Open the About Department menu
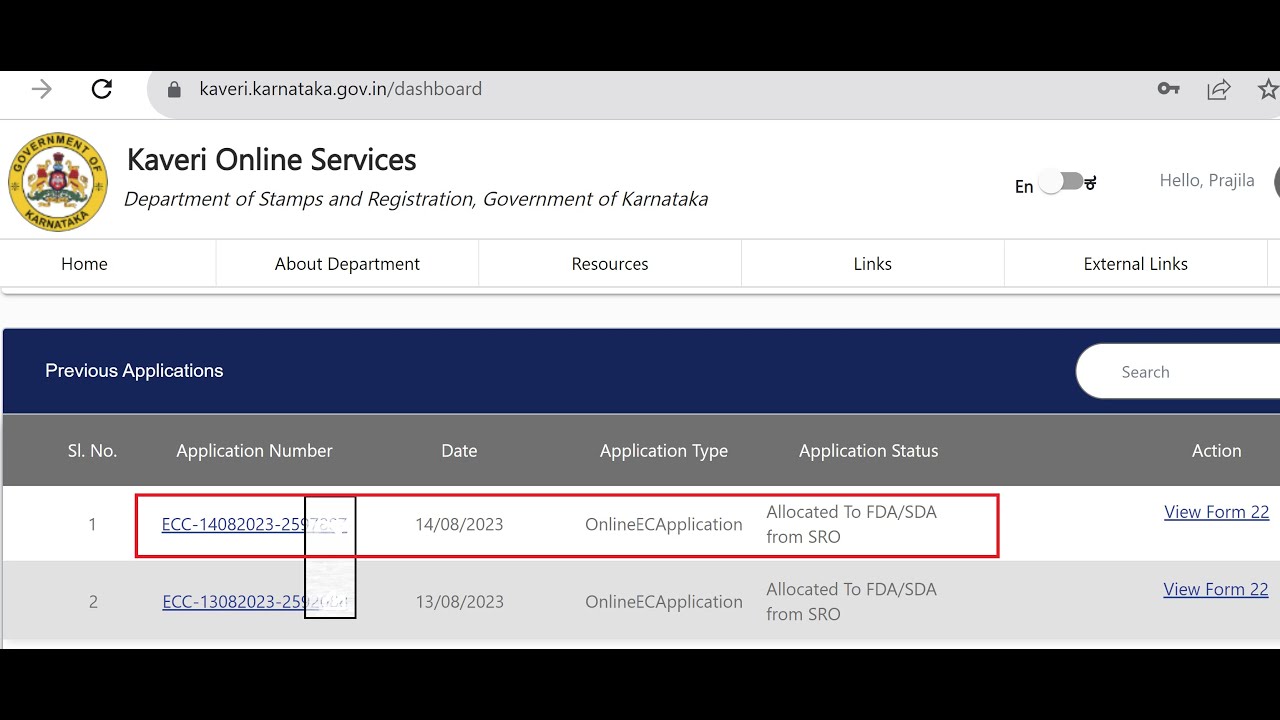The width and height of the screenshot is (1280, 720). (347, 264)
